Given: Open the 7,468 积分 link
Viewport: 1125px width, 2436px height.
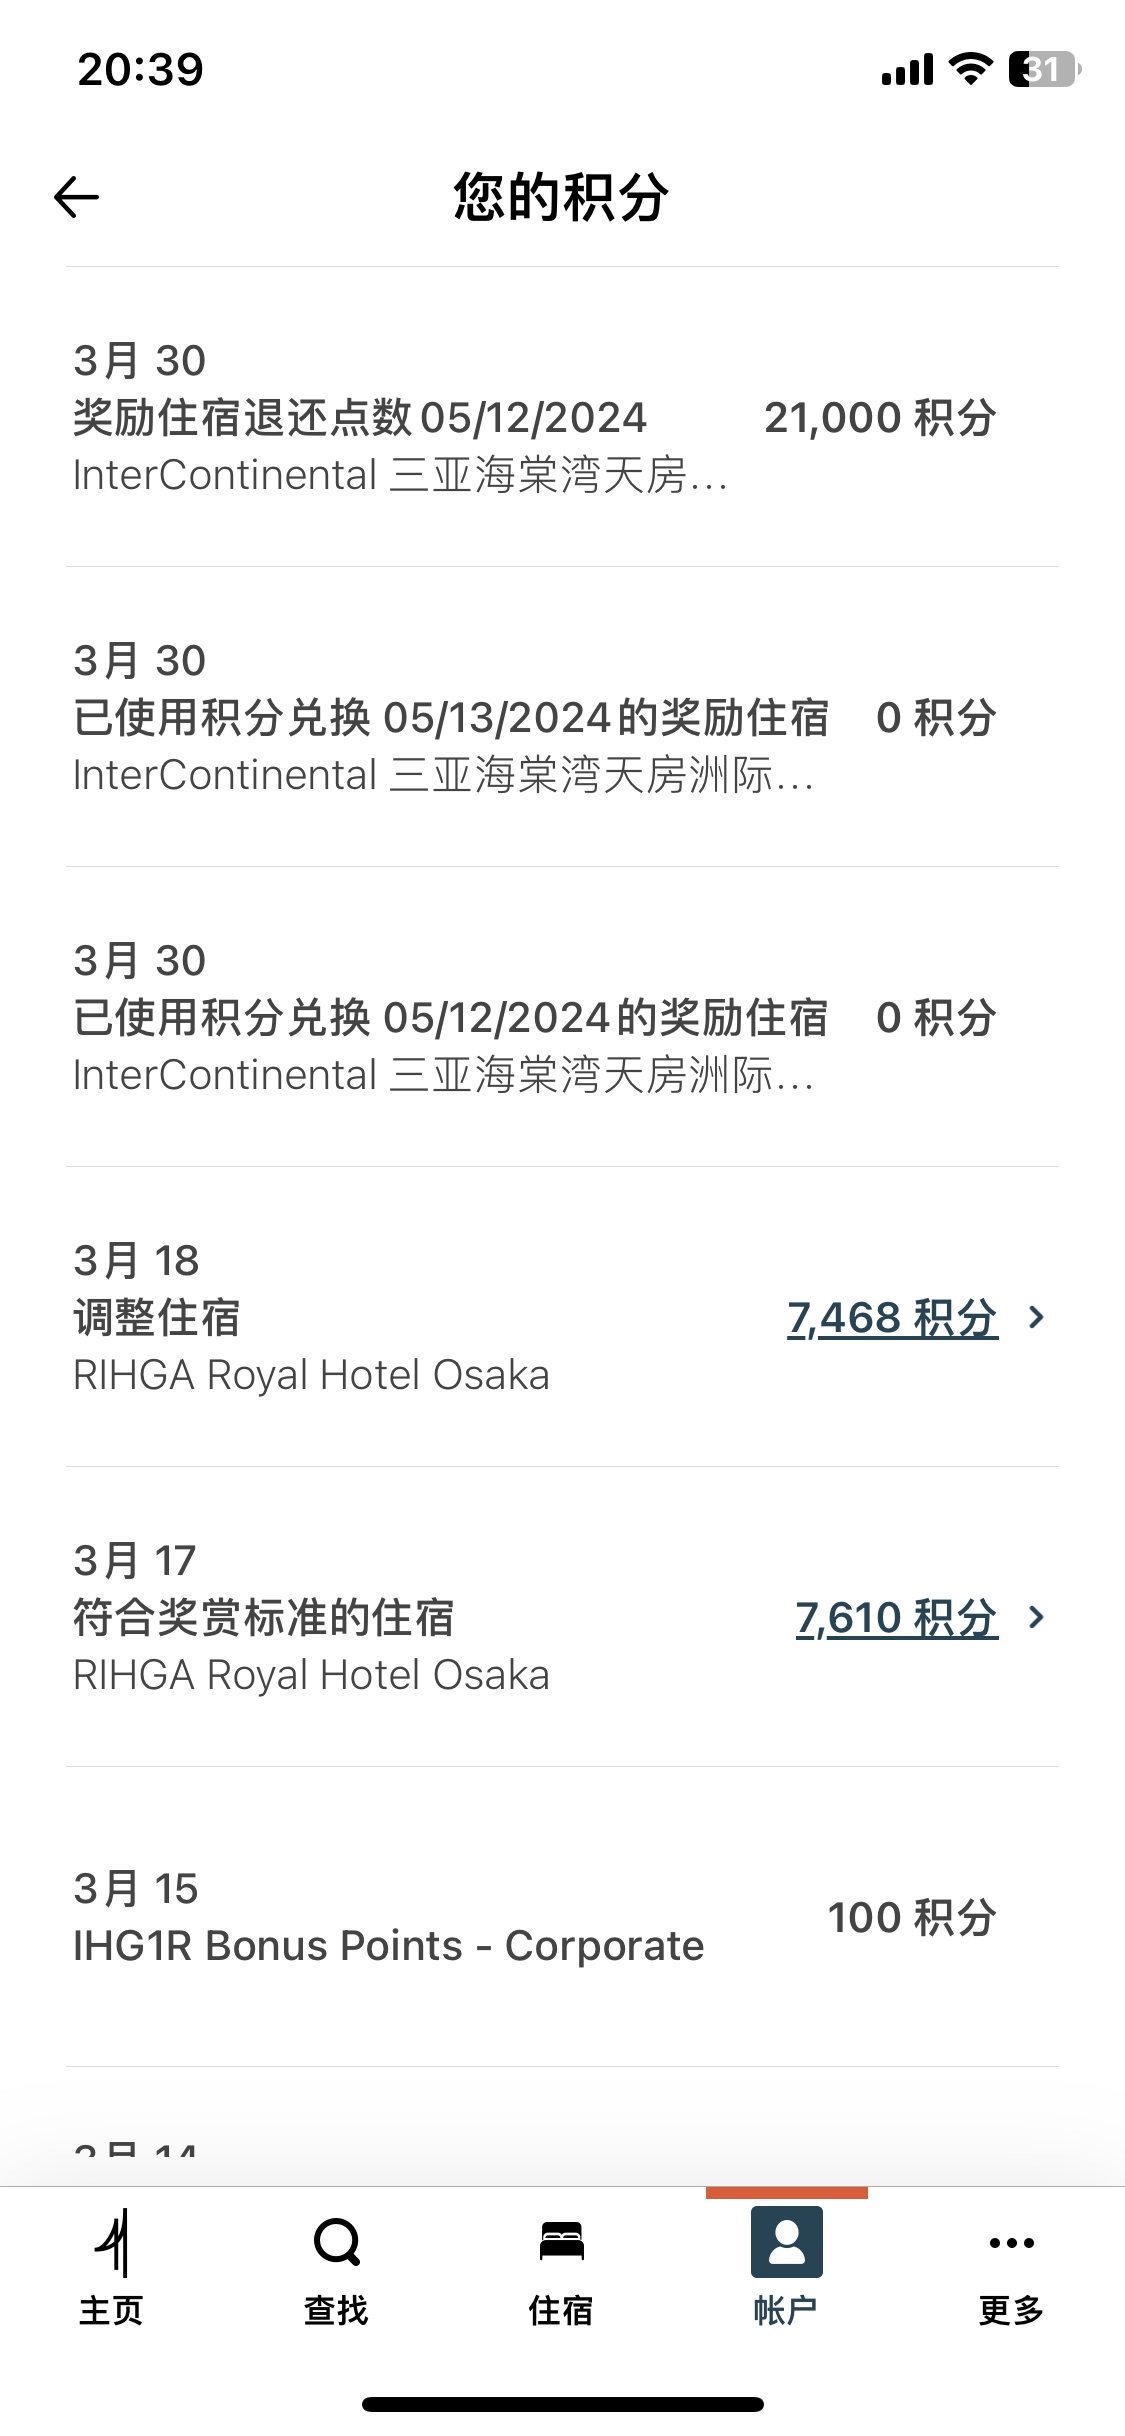Looking at the screenshot, I should tap(892, 1318).
